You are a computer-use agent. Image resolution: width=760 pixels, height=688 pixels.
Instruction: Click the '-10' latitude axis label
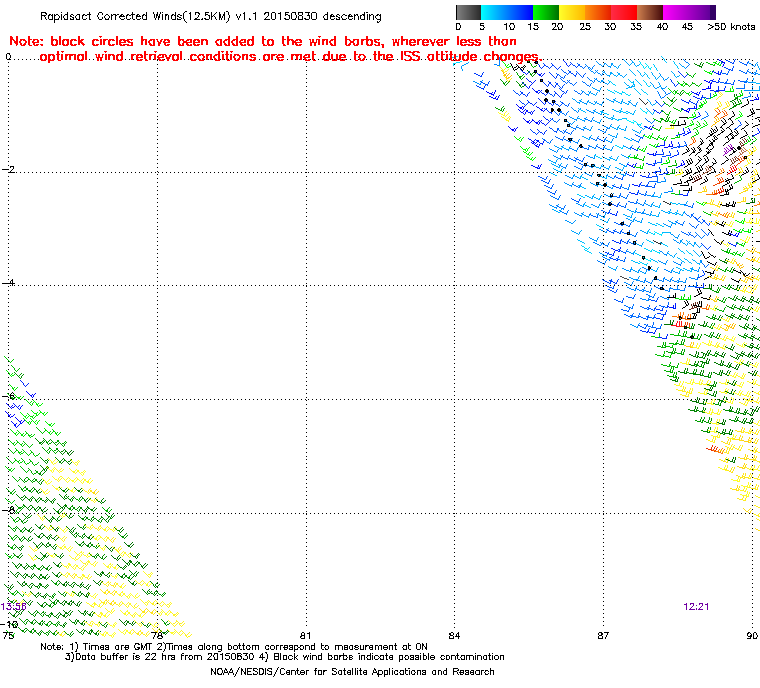(x=10, y=624)
